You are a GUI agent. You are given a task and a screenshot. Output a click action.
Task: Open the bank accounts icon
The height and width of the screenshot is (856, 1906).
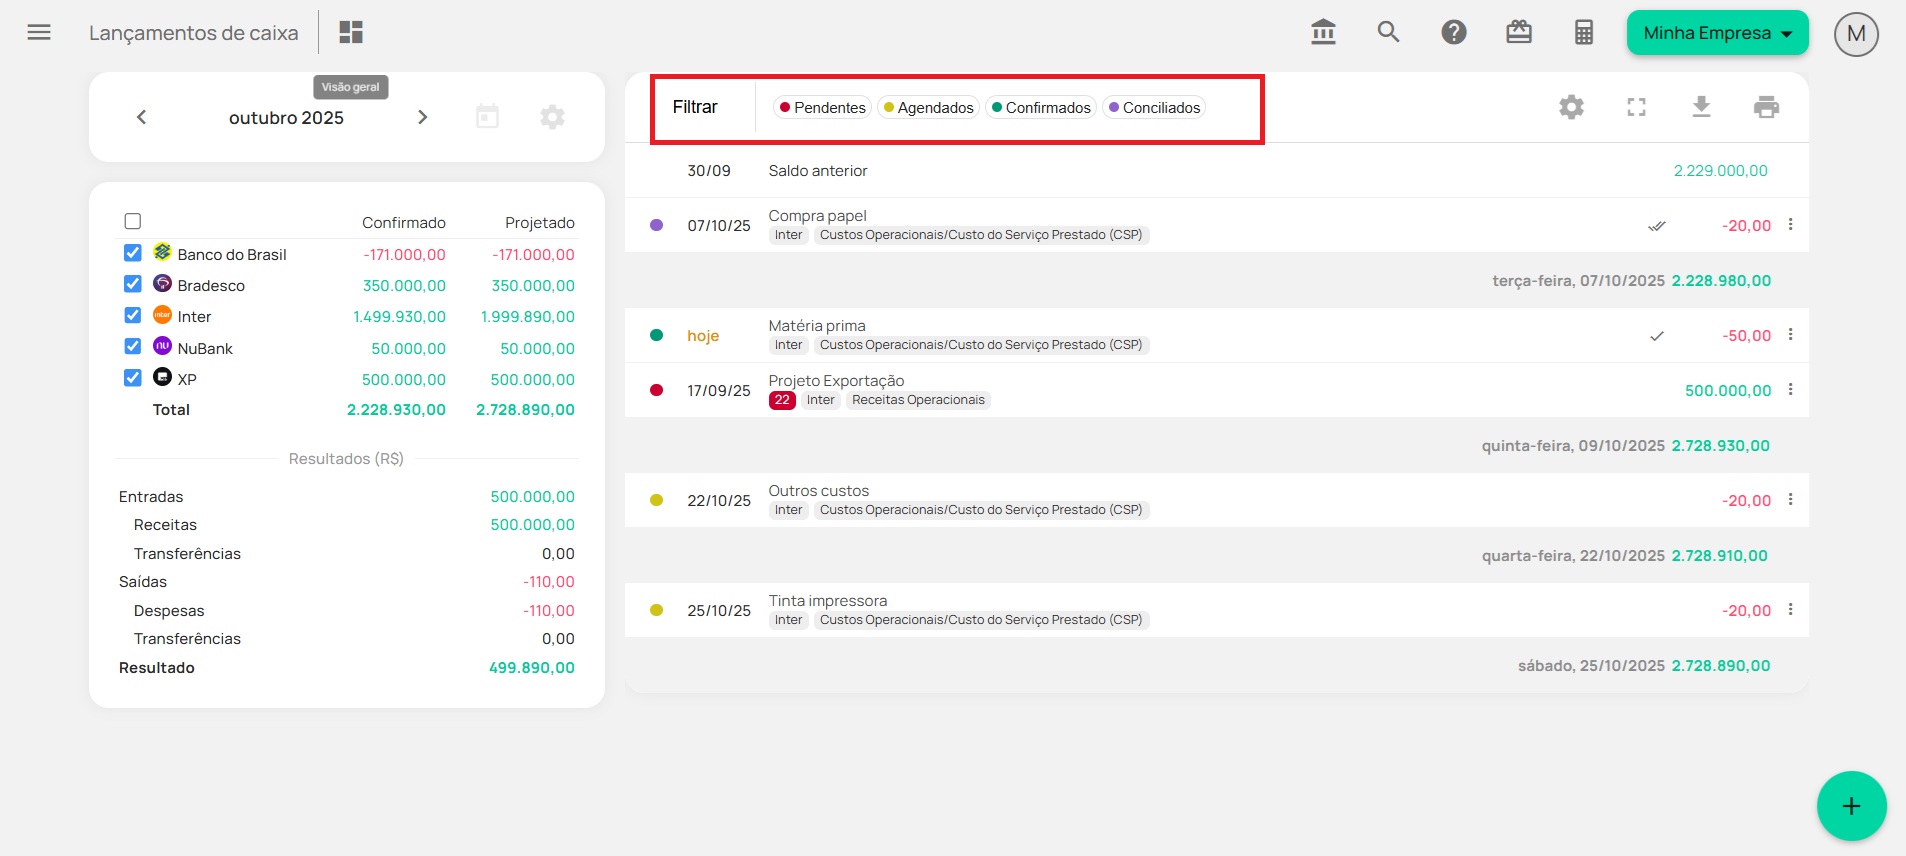pos(1323,33)
